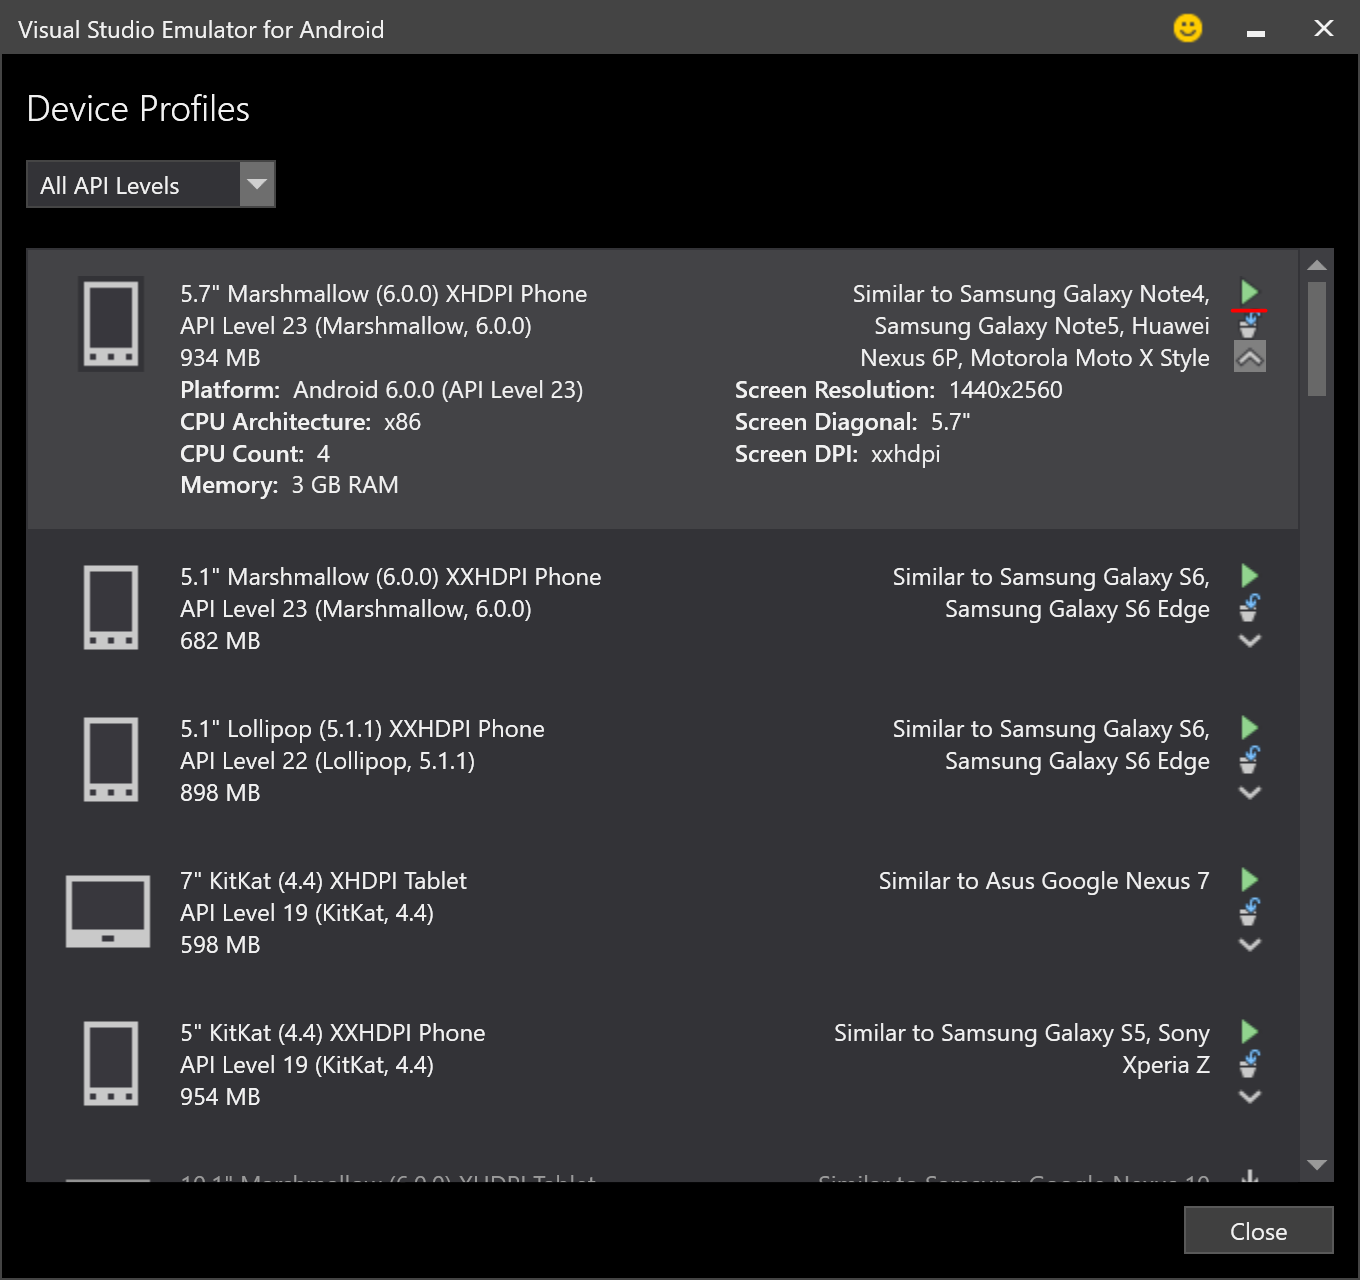Click the scrollbar down arrow

[x=1317, y=1165]
